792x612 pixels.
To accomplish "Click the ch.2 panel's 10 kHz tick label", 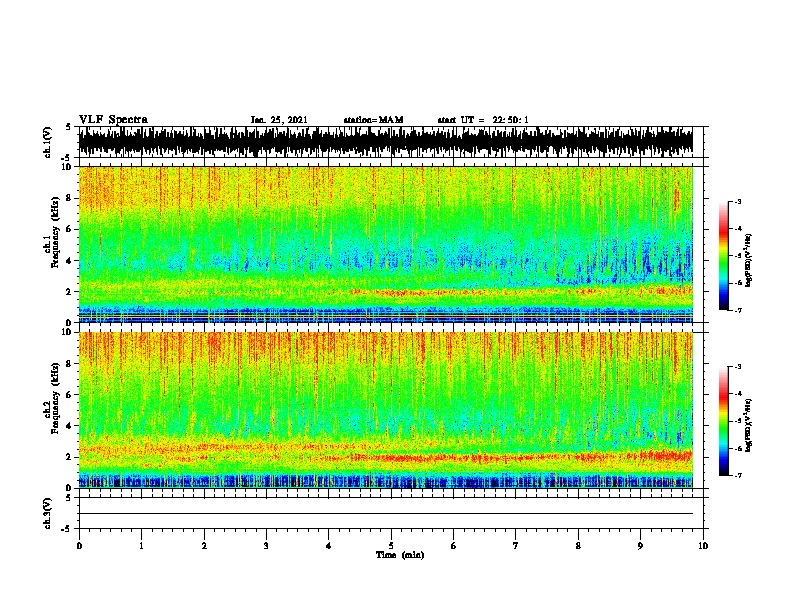I will point(67,332).
